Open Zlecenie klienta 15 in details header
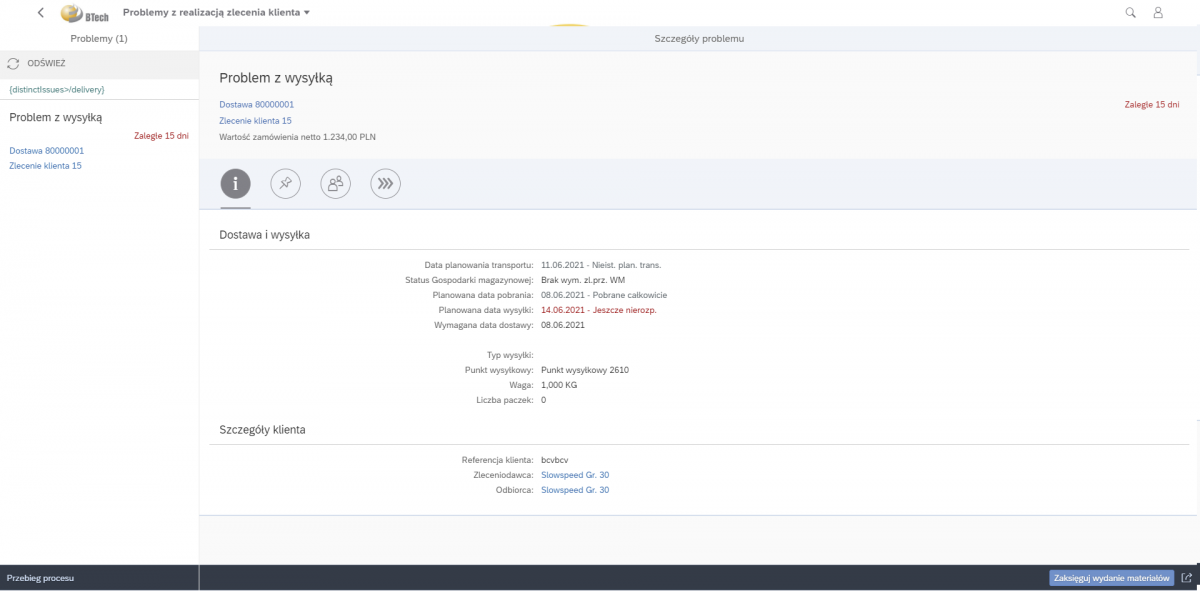The width and height of the screenshot is (1200, 591). 255,120
